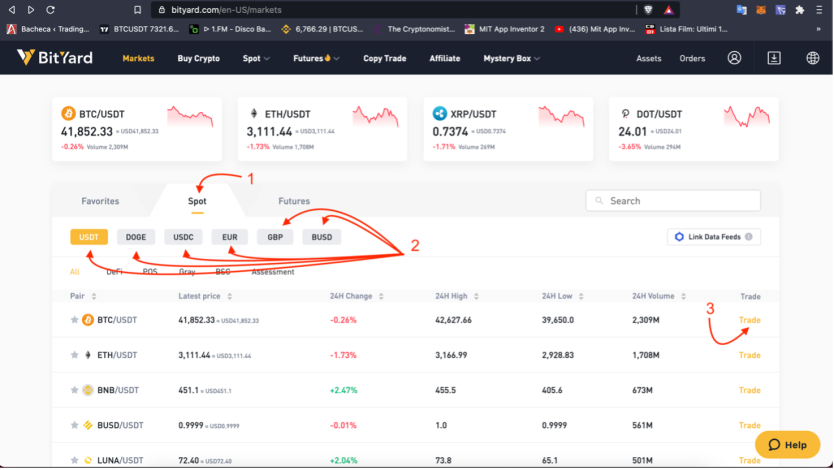The height and width of the screenshot is (470, 834).
Task: Bookmark this page icon in address bar
Action: 137,10
